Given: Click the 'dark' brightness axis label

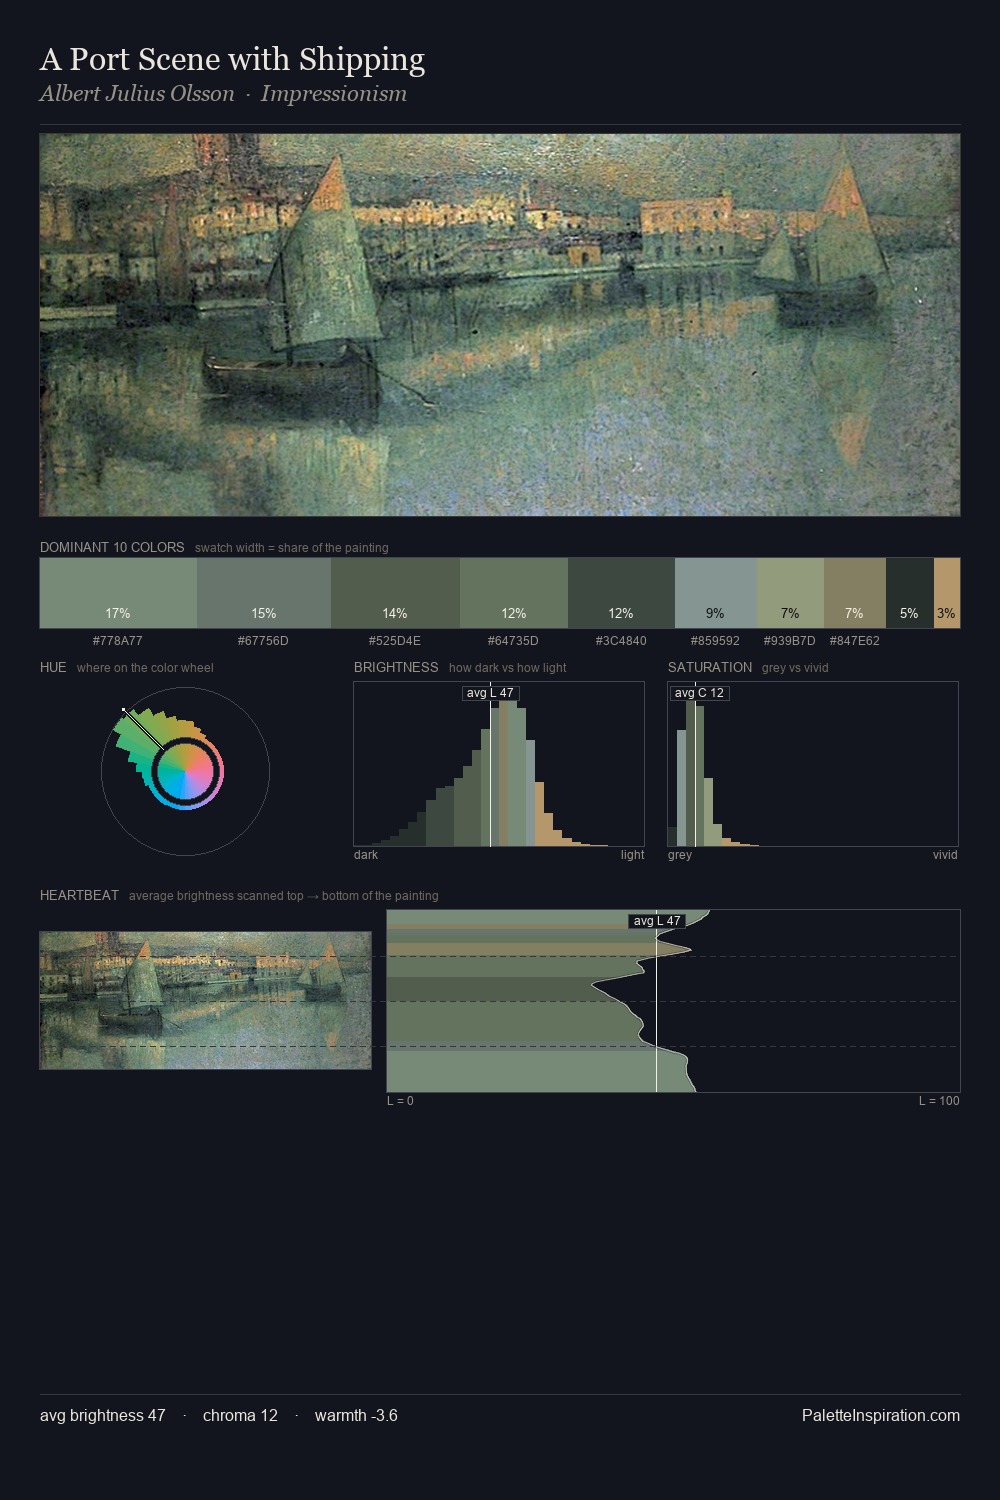Looking at the screenshot, I should tap(366, 855).
